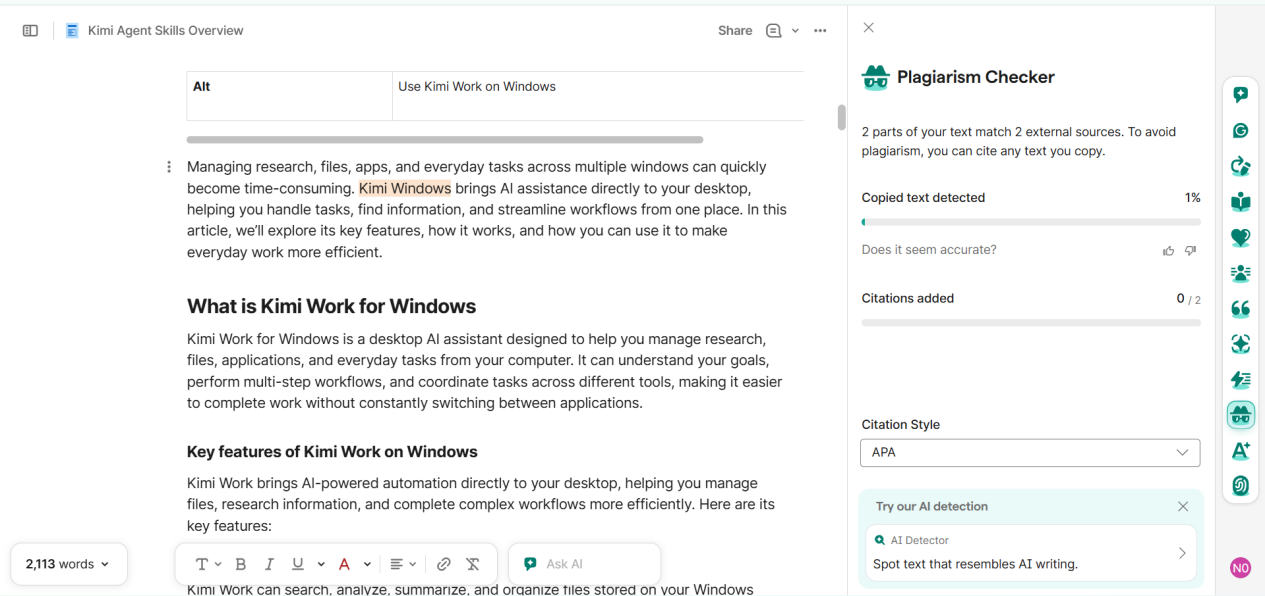This screenshot has height=596, width=1265.
Task: Open the fingerprint AI detector sidebar icon
Action: (1240, 486)
